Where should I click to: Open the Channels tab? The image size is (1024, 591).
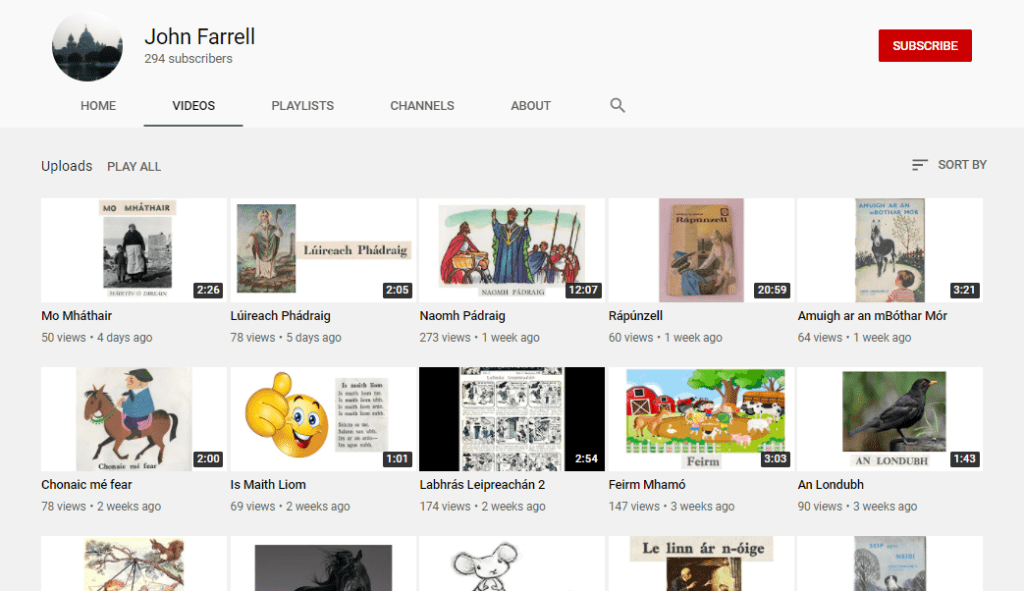(422, 105)
